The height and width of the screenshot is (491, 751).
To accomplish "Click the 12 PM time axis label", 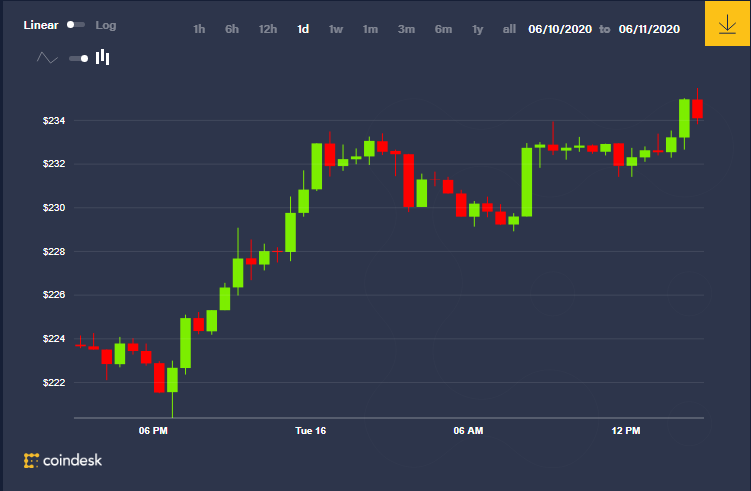I will (x=626, y=431).
